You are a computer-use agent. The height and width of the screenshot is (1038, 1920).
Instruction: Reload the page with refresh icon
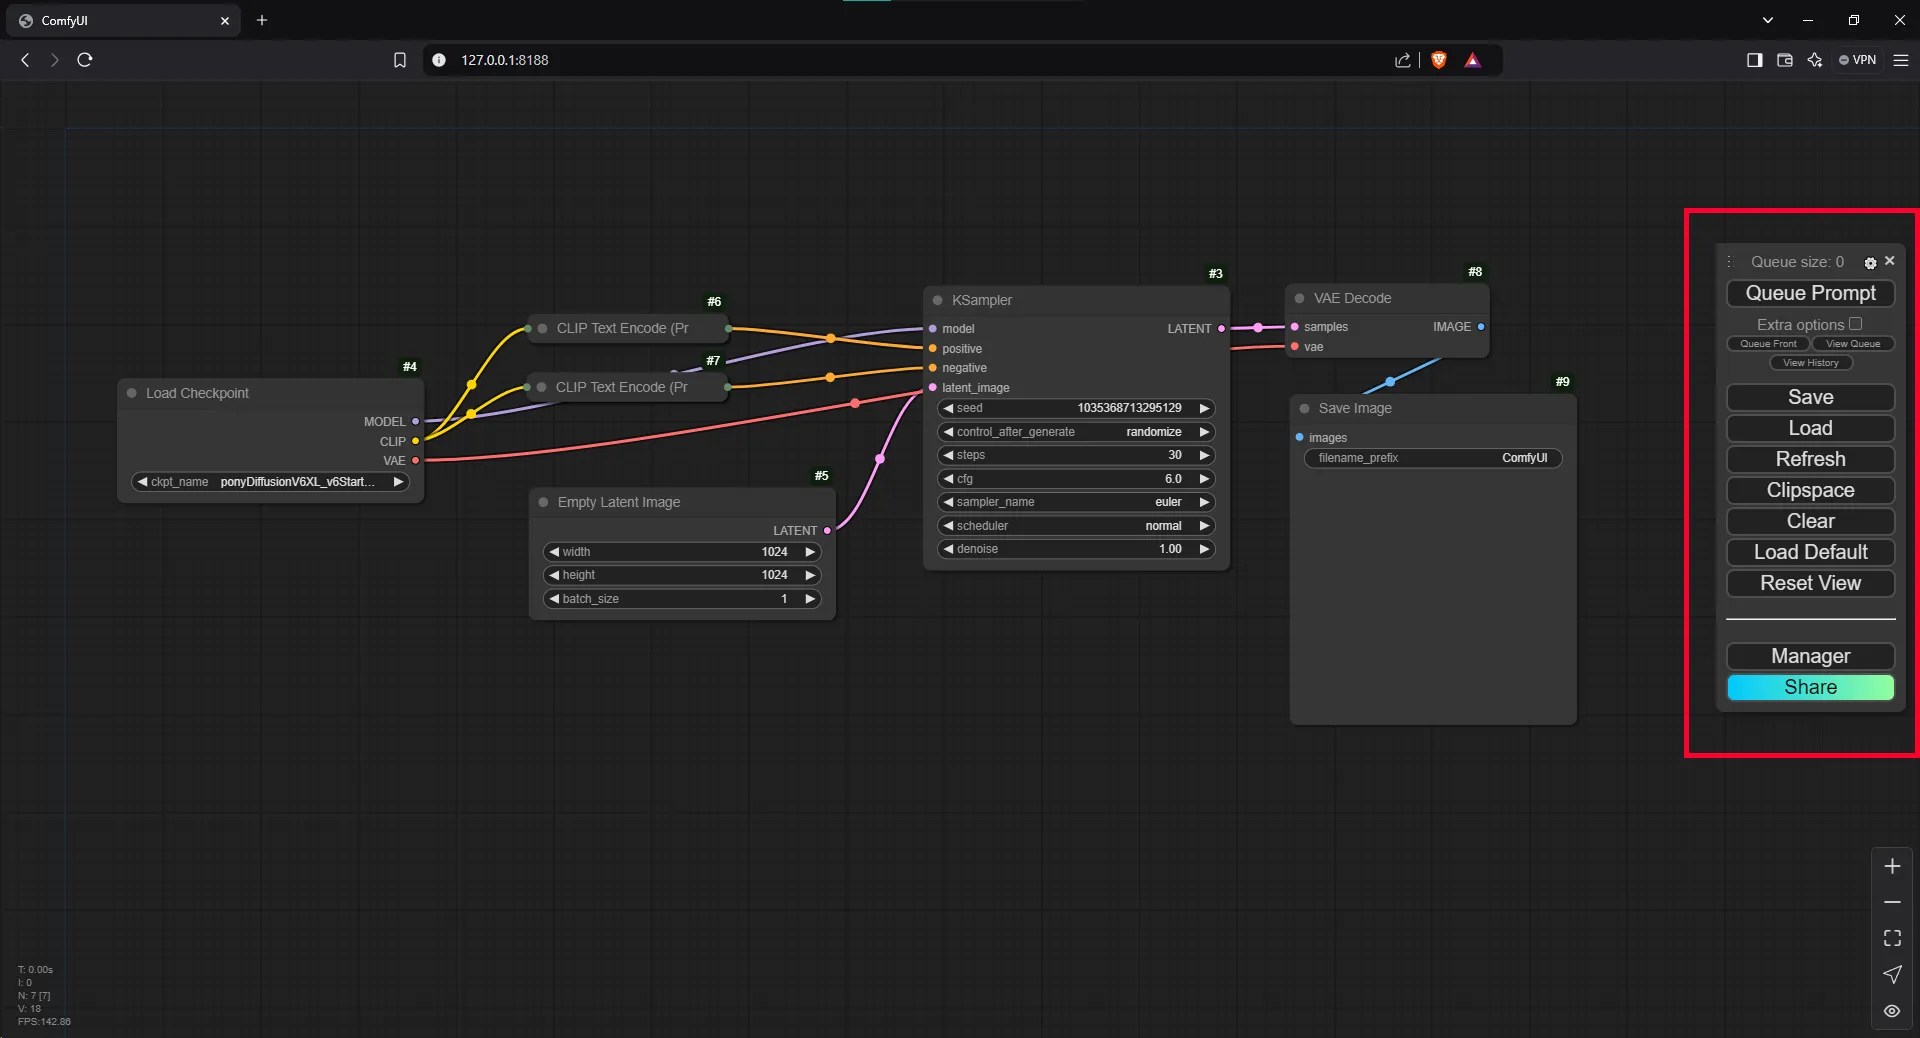coord(85,60)
